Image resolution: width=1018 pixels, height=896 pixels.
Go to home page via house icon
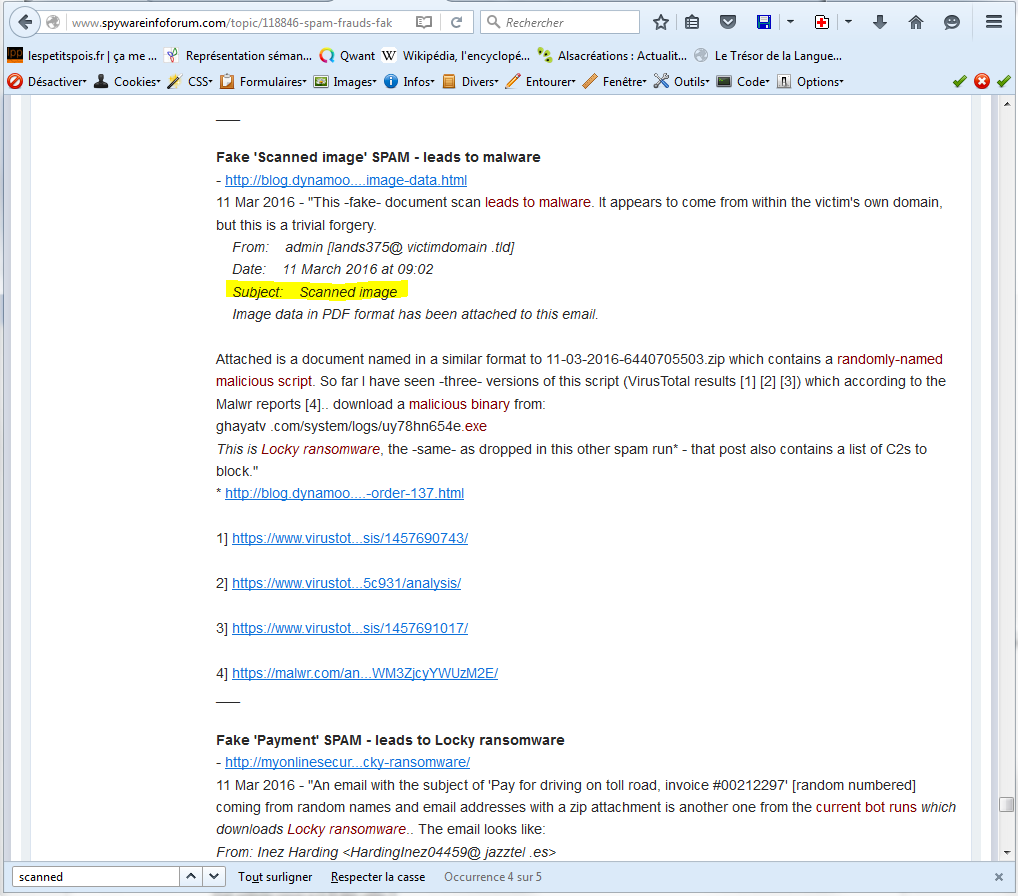tap(916, 22)
